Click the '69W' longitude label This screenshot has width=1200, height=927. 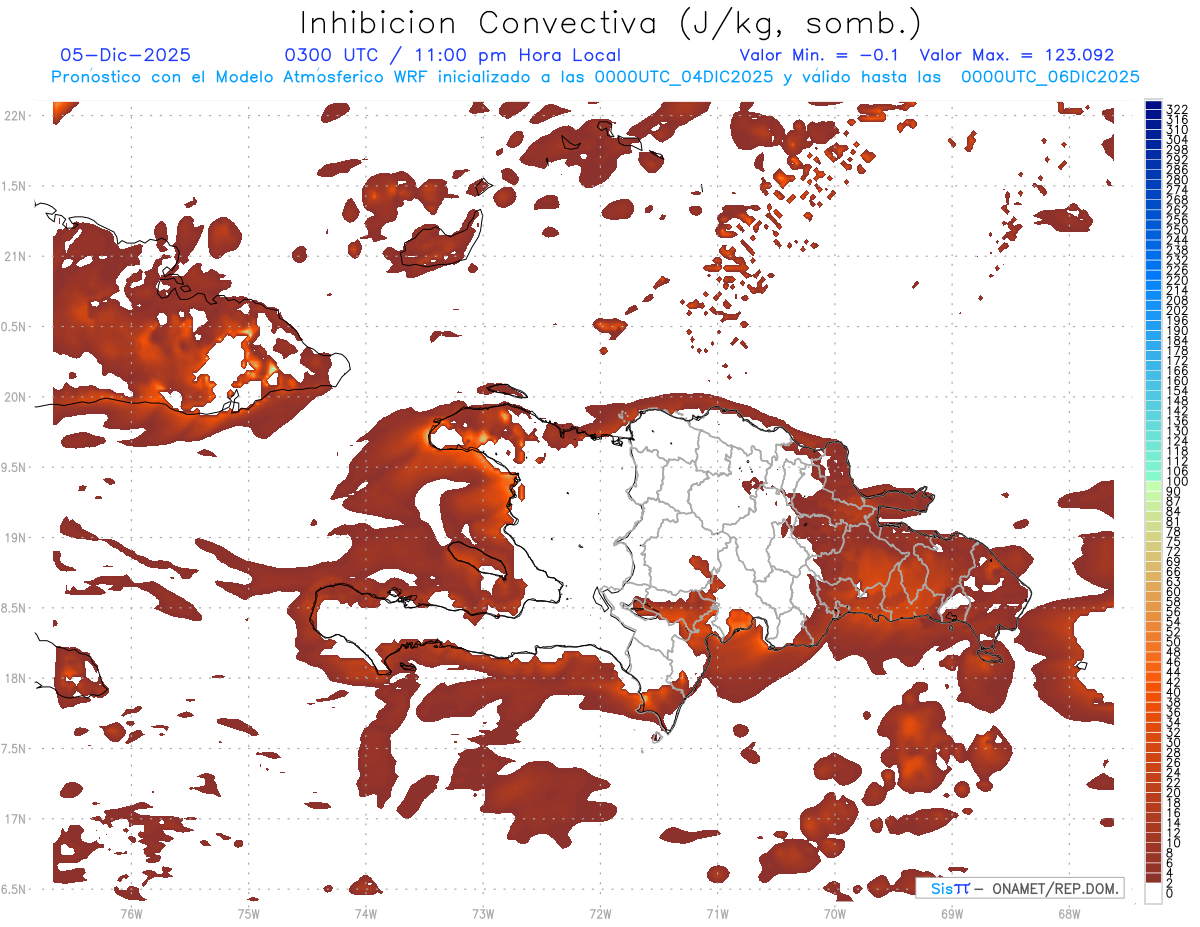click(951, 913)
